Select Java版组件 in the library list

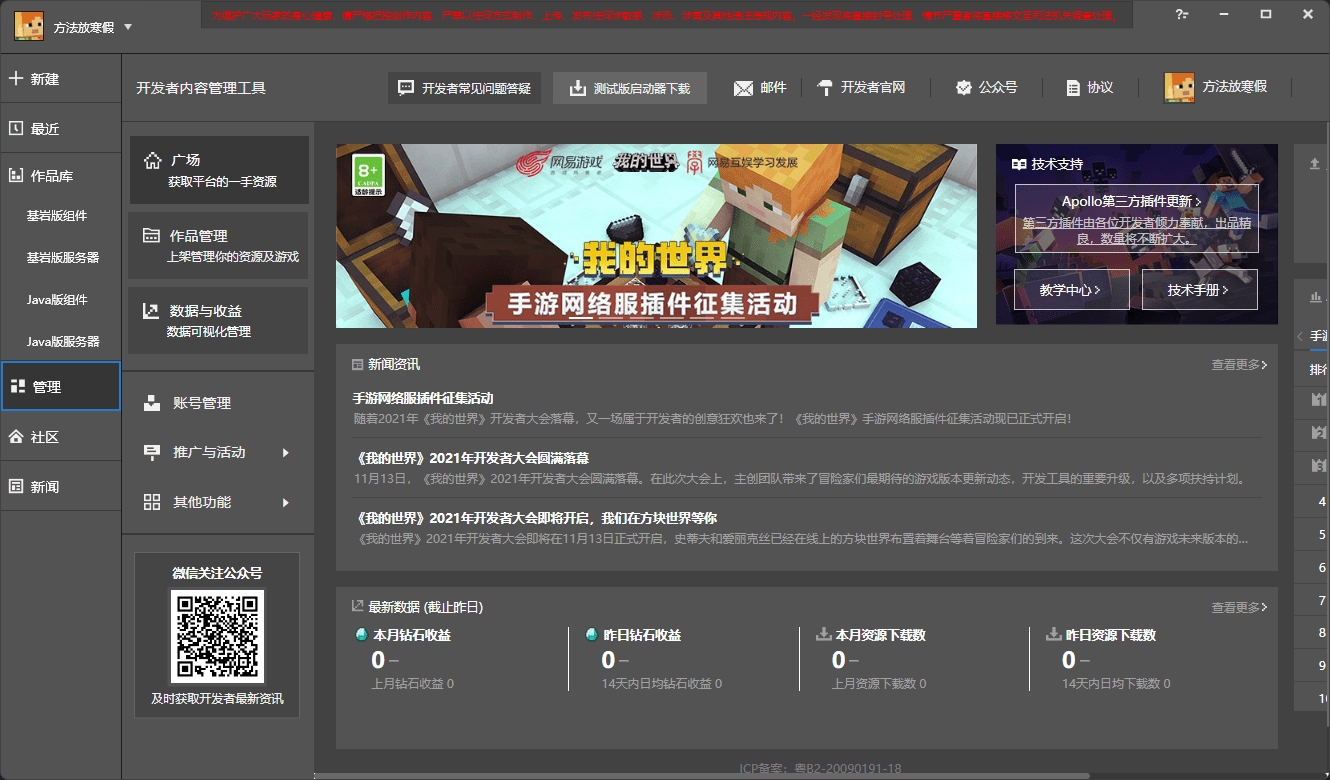(57, 299)
